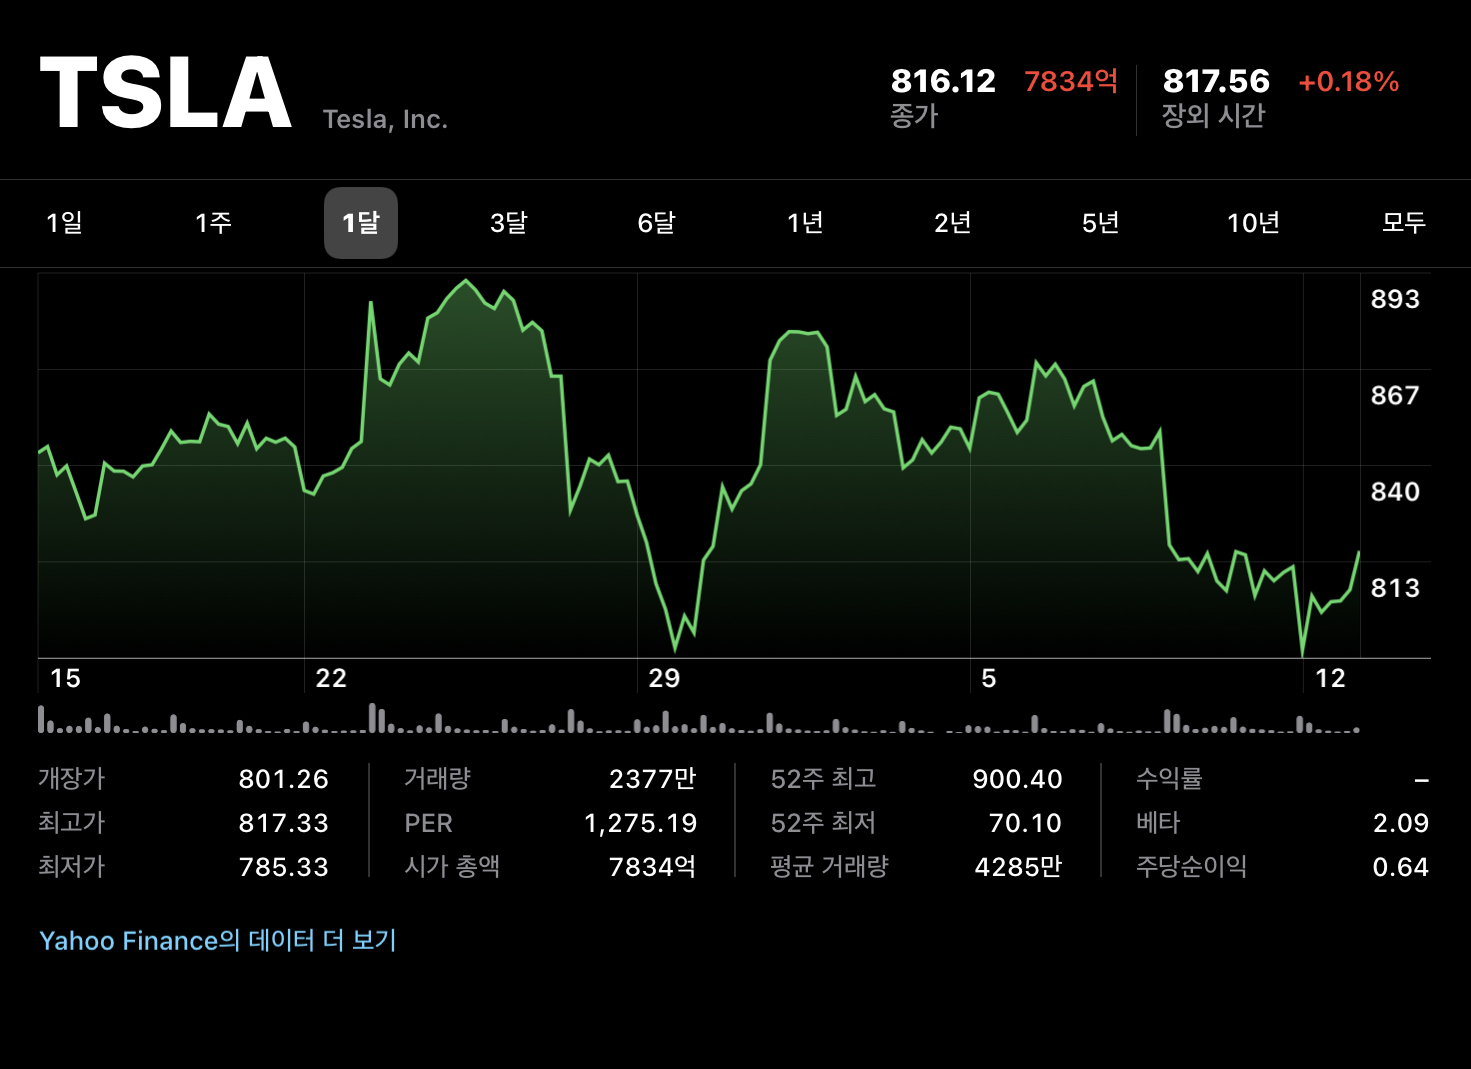Click the white 7834억 market cap value
Screen dimensions: 1471x1069
(653, 867)
